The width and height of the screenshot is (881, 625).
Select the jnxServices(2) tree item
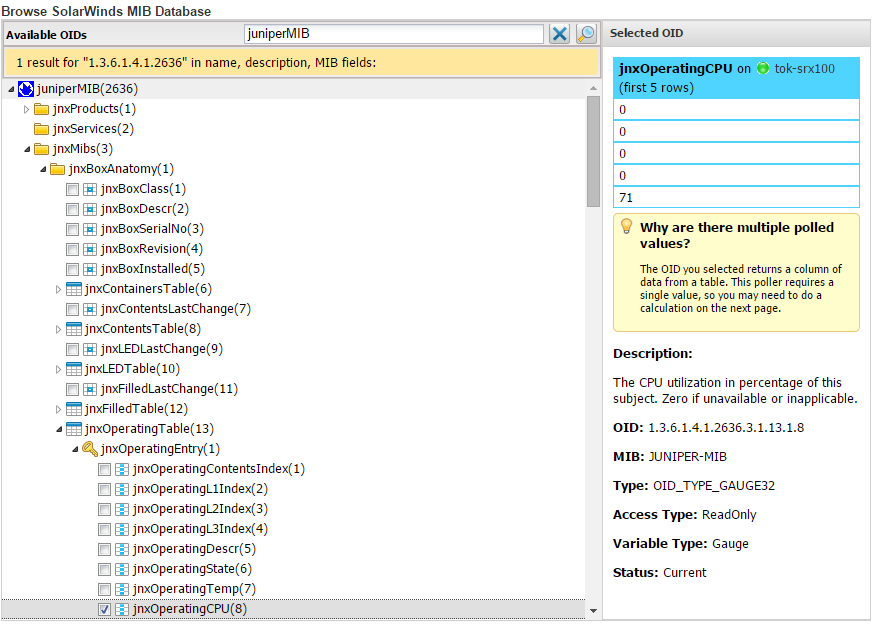(x=93, y=129)
